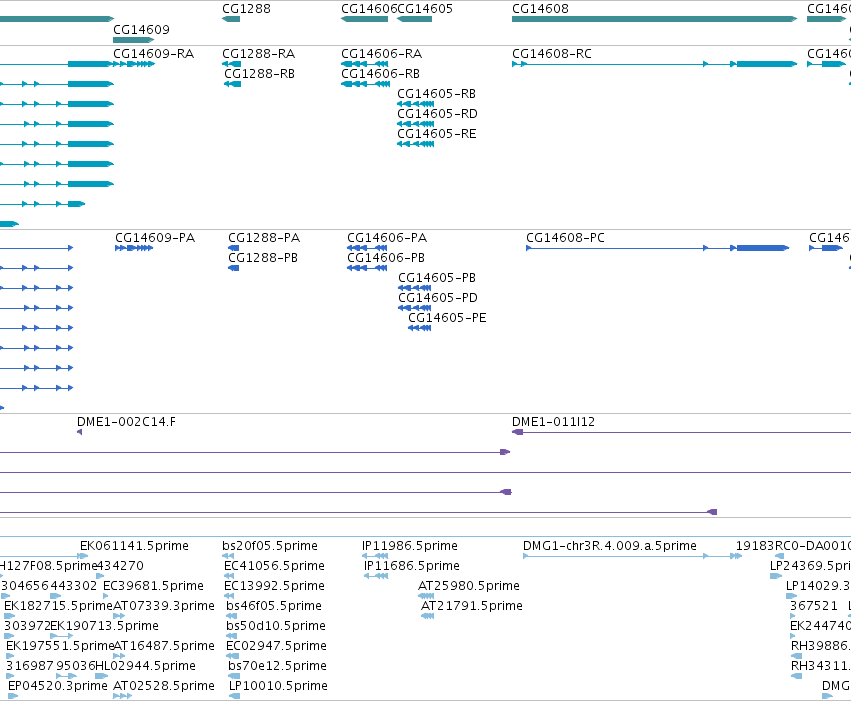
Task: Select bs70e12.5prime EST
Action: pyautogui.click(x=234, y=677)
